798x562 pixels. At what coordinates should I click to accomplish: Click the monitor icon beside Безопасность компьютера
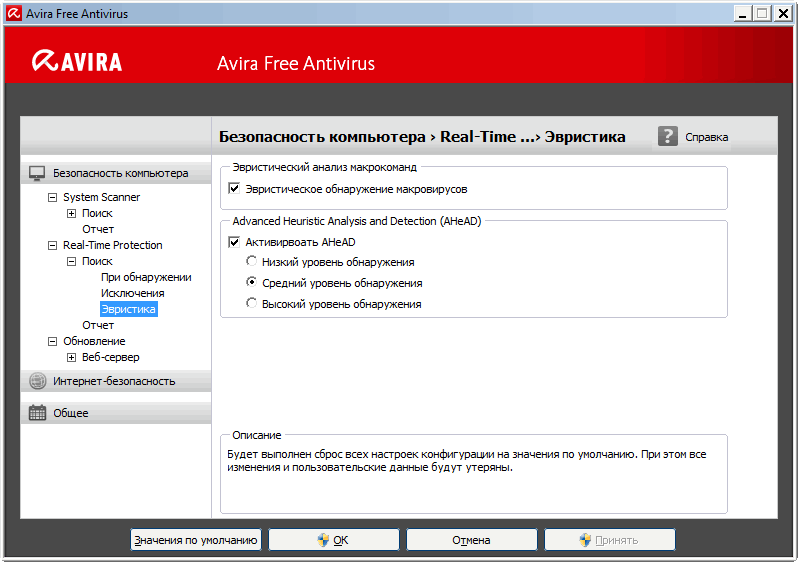click(37, 173)
